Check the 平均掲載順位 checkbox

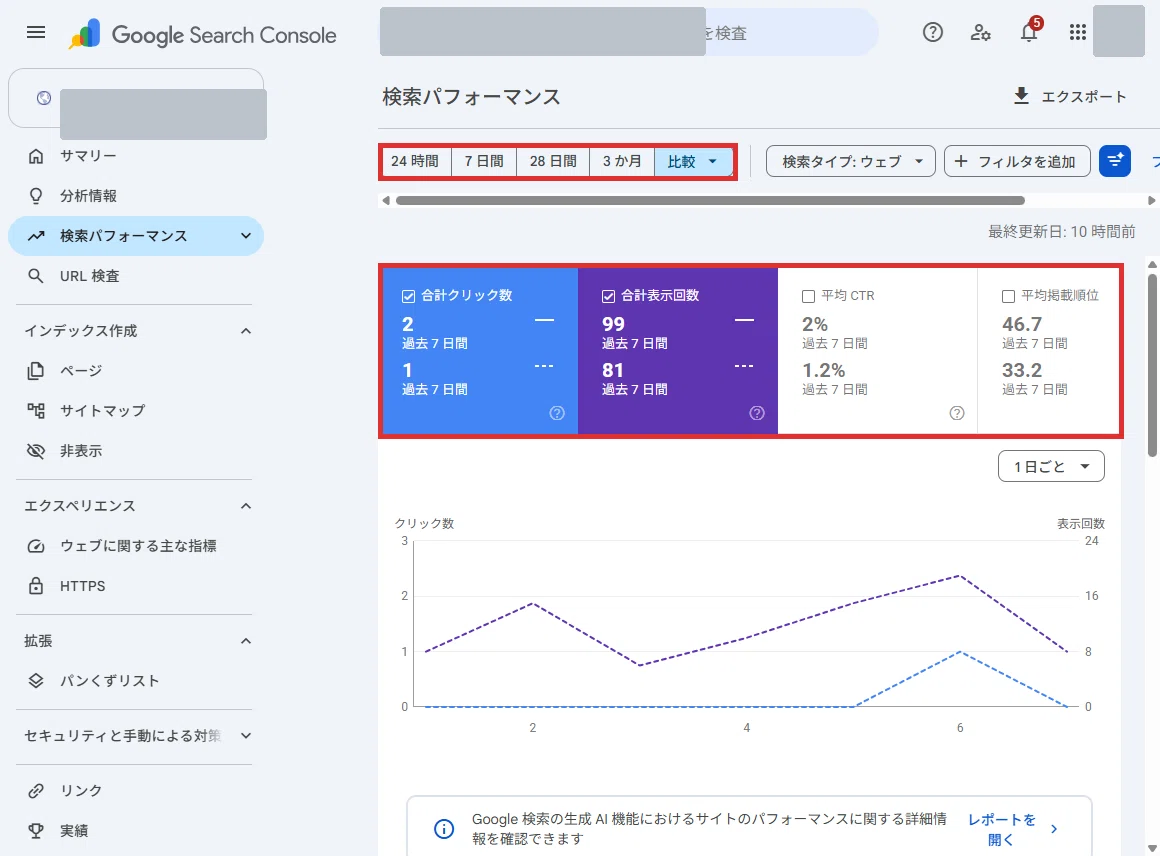click(1008, 296)
